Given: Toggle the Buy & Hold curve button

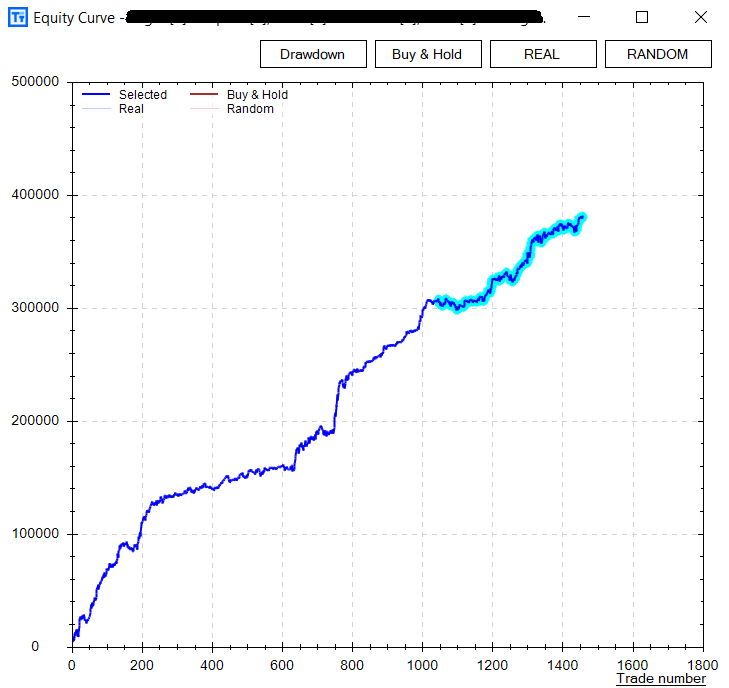Looking at the screenshot, I should click(427, 54).
